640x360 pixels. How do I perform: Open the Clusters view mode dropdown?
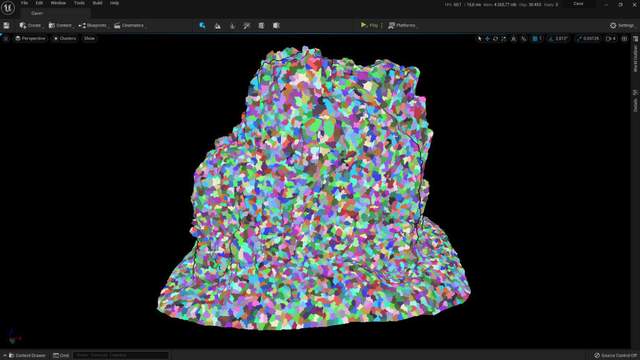tap(65, 38)
